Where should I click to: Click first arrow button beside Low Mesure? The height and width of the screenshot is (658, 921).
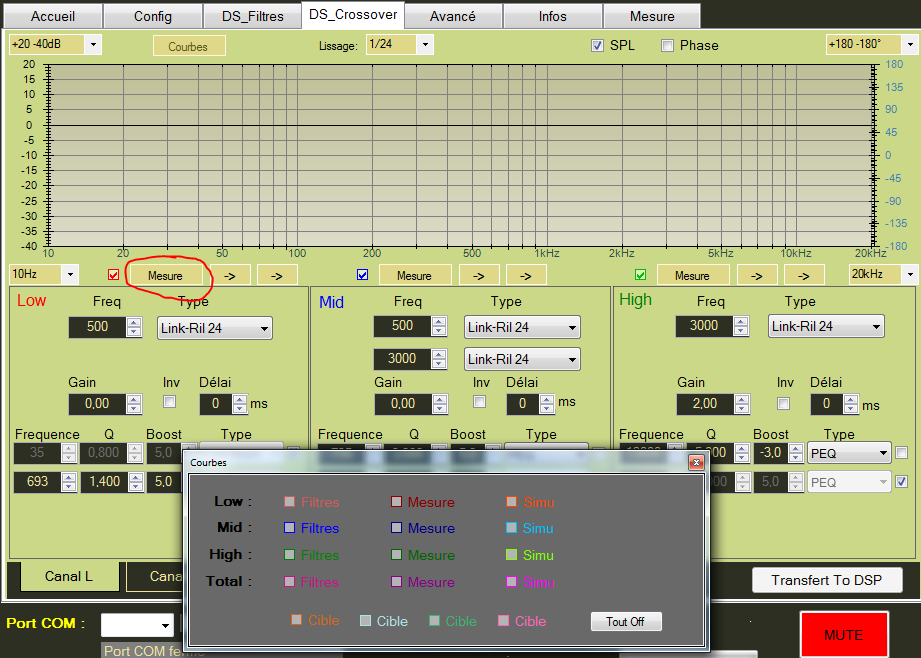tap(229, 275)
